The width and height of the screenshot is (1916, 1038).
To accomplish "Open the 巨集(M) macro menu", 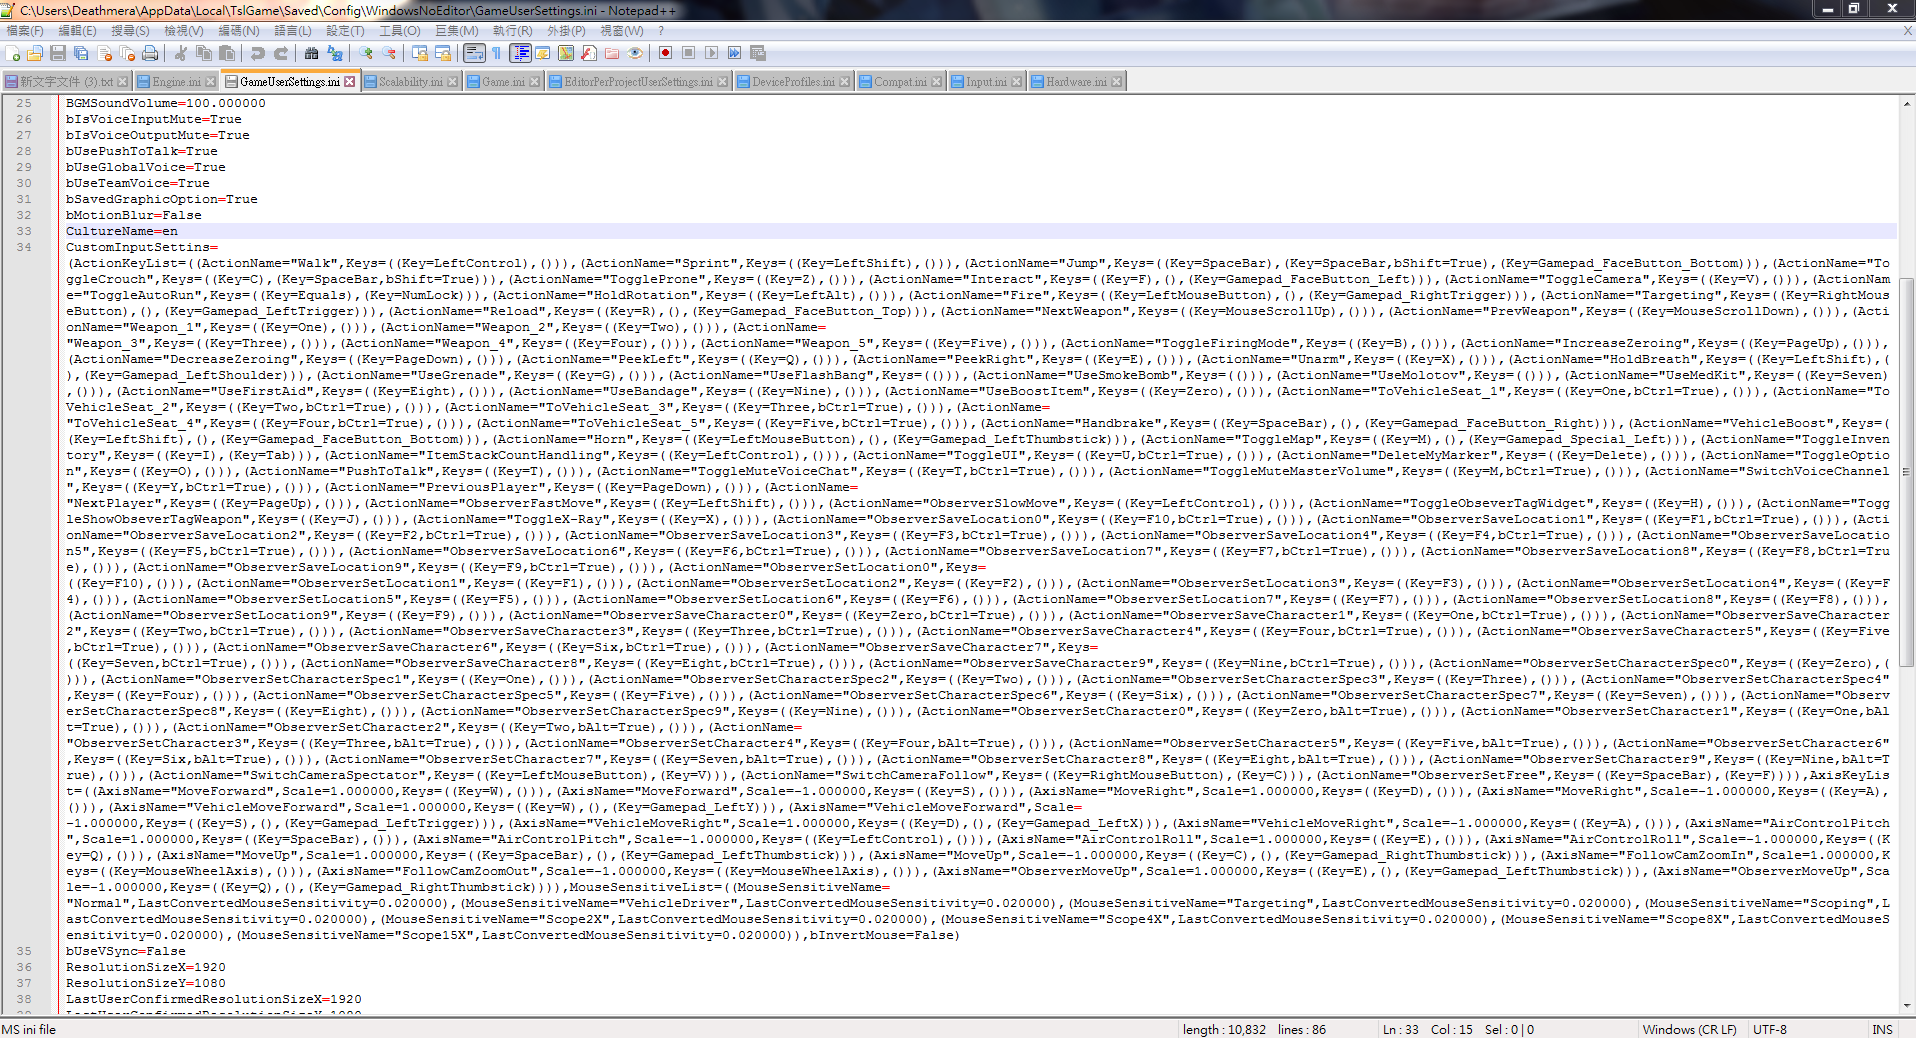I will pos(456,31).
